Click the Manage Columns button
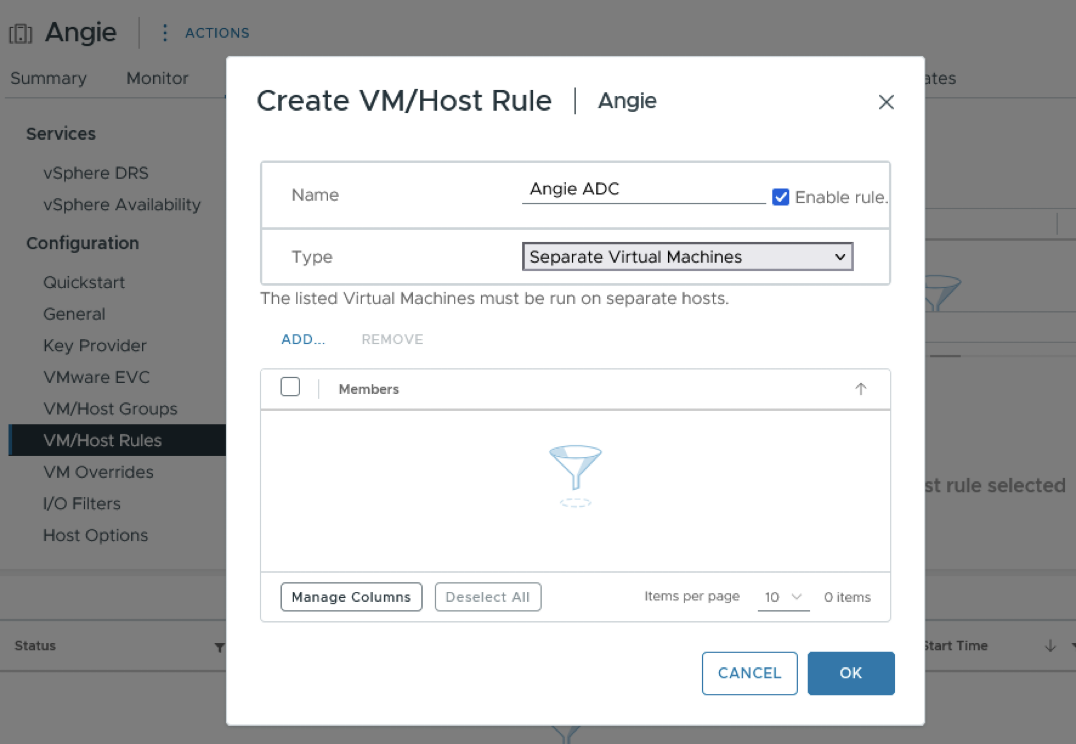The height and width of the screenshot is (744, 1076). tap(351, 597)
